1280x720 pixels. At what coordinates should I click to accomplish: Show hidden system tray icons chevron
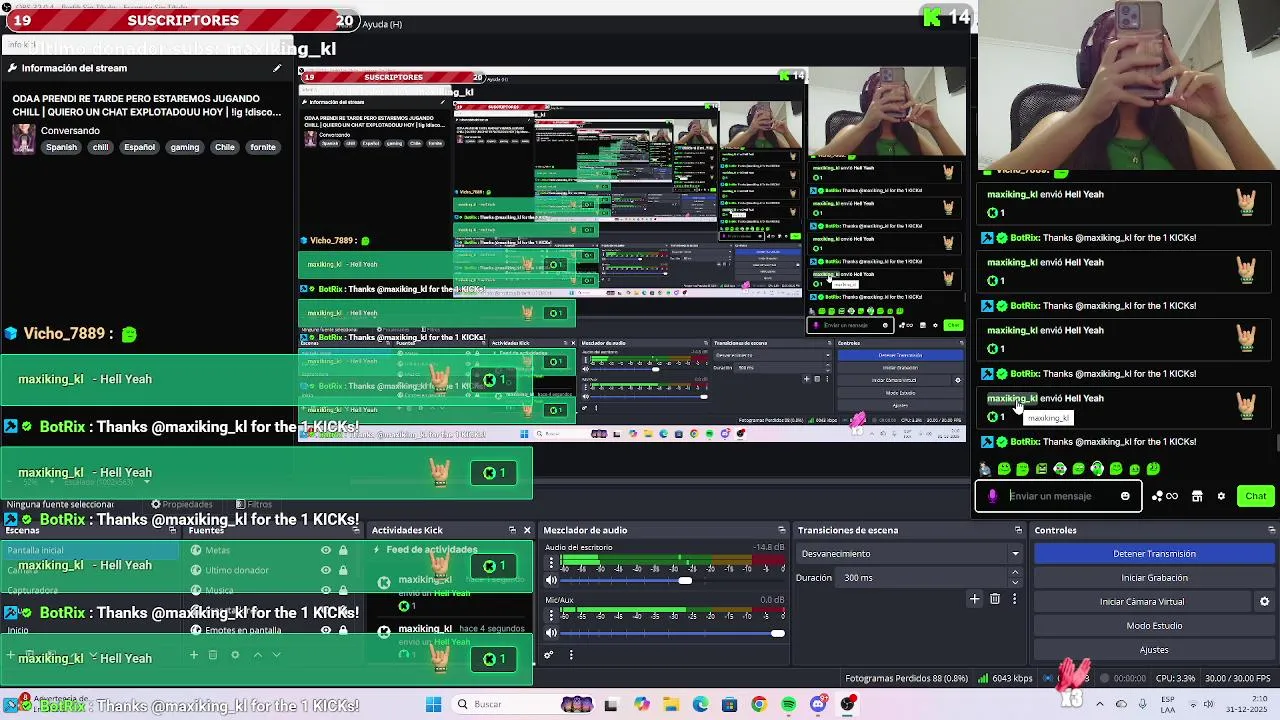click(1100, 704)
